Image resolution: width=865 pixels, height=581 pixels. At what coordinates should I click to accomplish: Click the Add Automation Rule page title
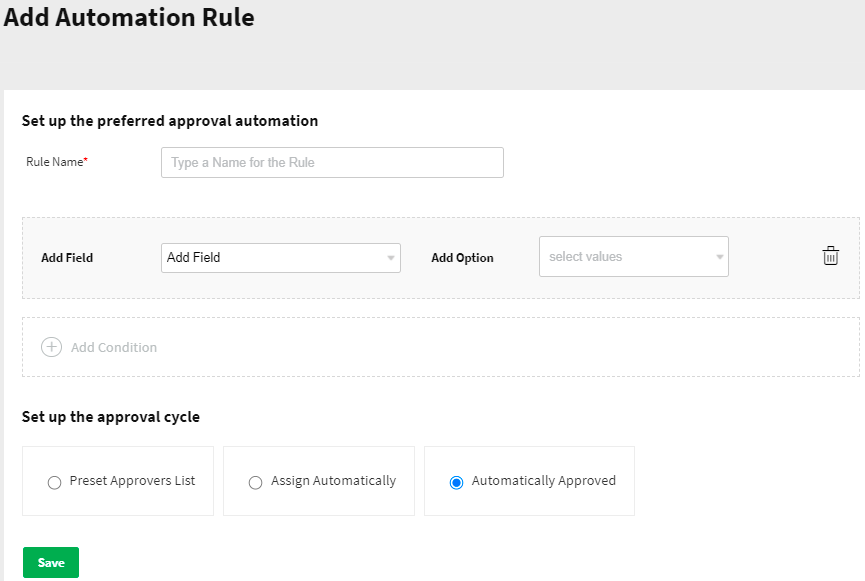point(129,17)
